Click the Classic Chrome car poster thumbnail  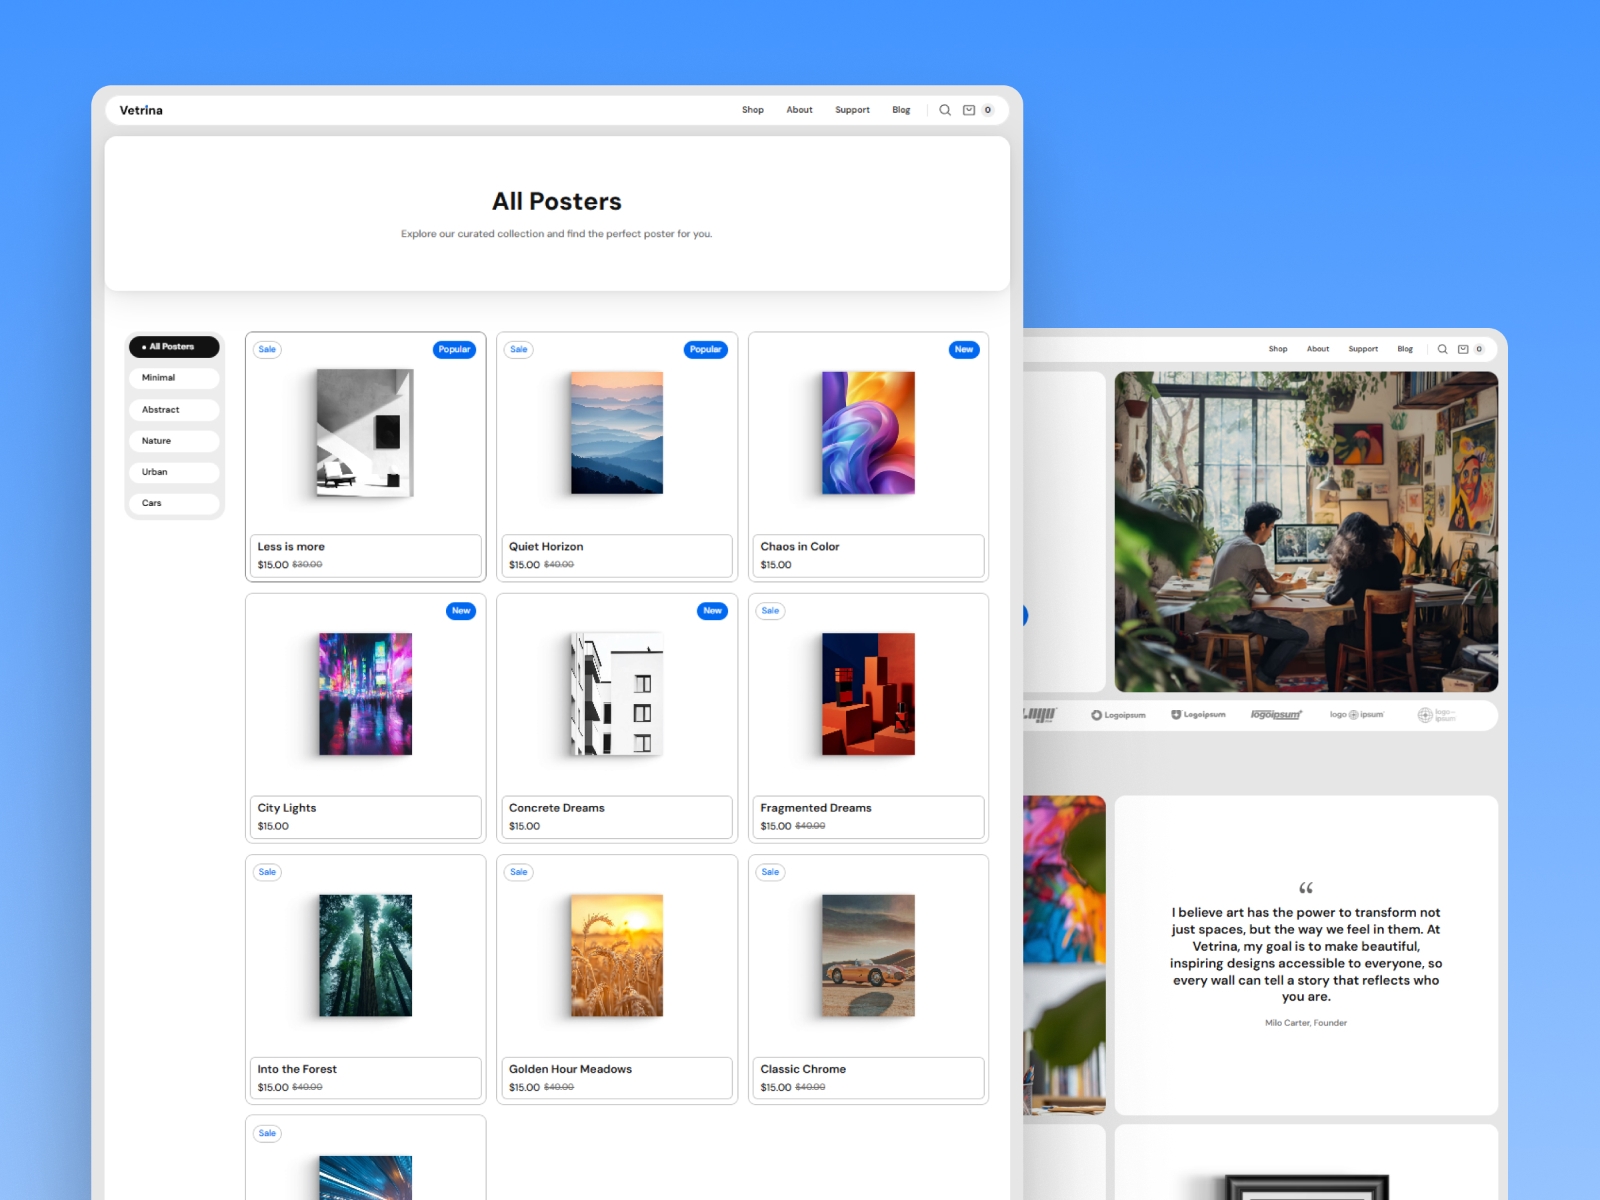[x=868, y=955]
